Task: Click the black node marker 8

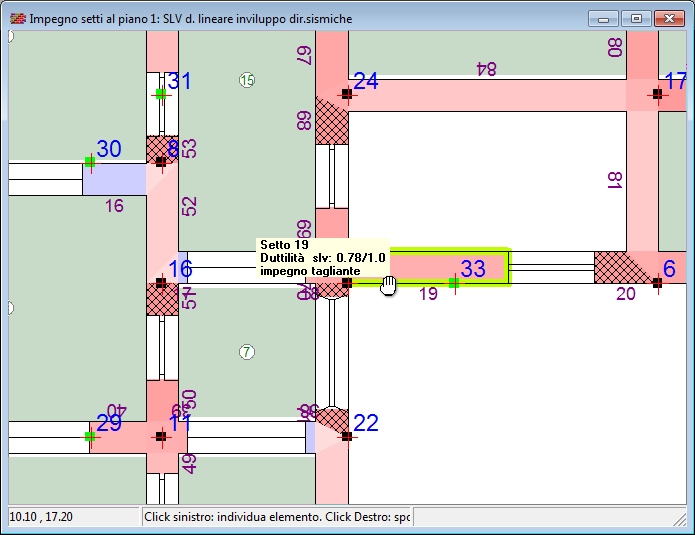Action: [x=161, y=162]
